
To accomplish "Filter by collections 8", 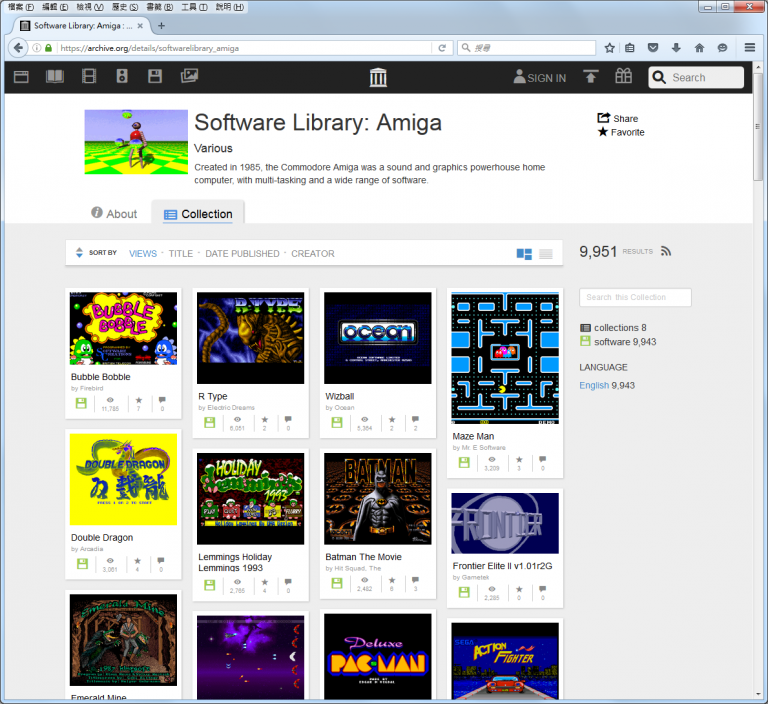I will (613, 328).
